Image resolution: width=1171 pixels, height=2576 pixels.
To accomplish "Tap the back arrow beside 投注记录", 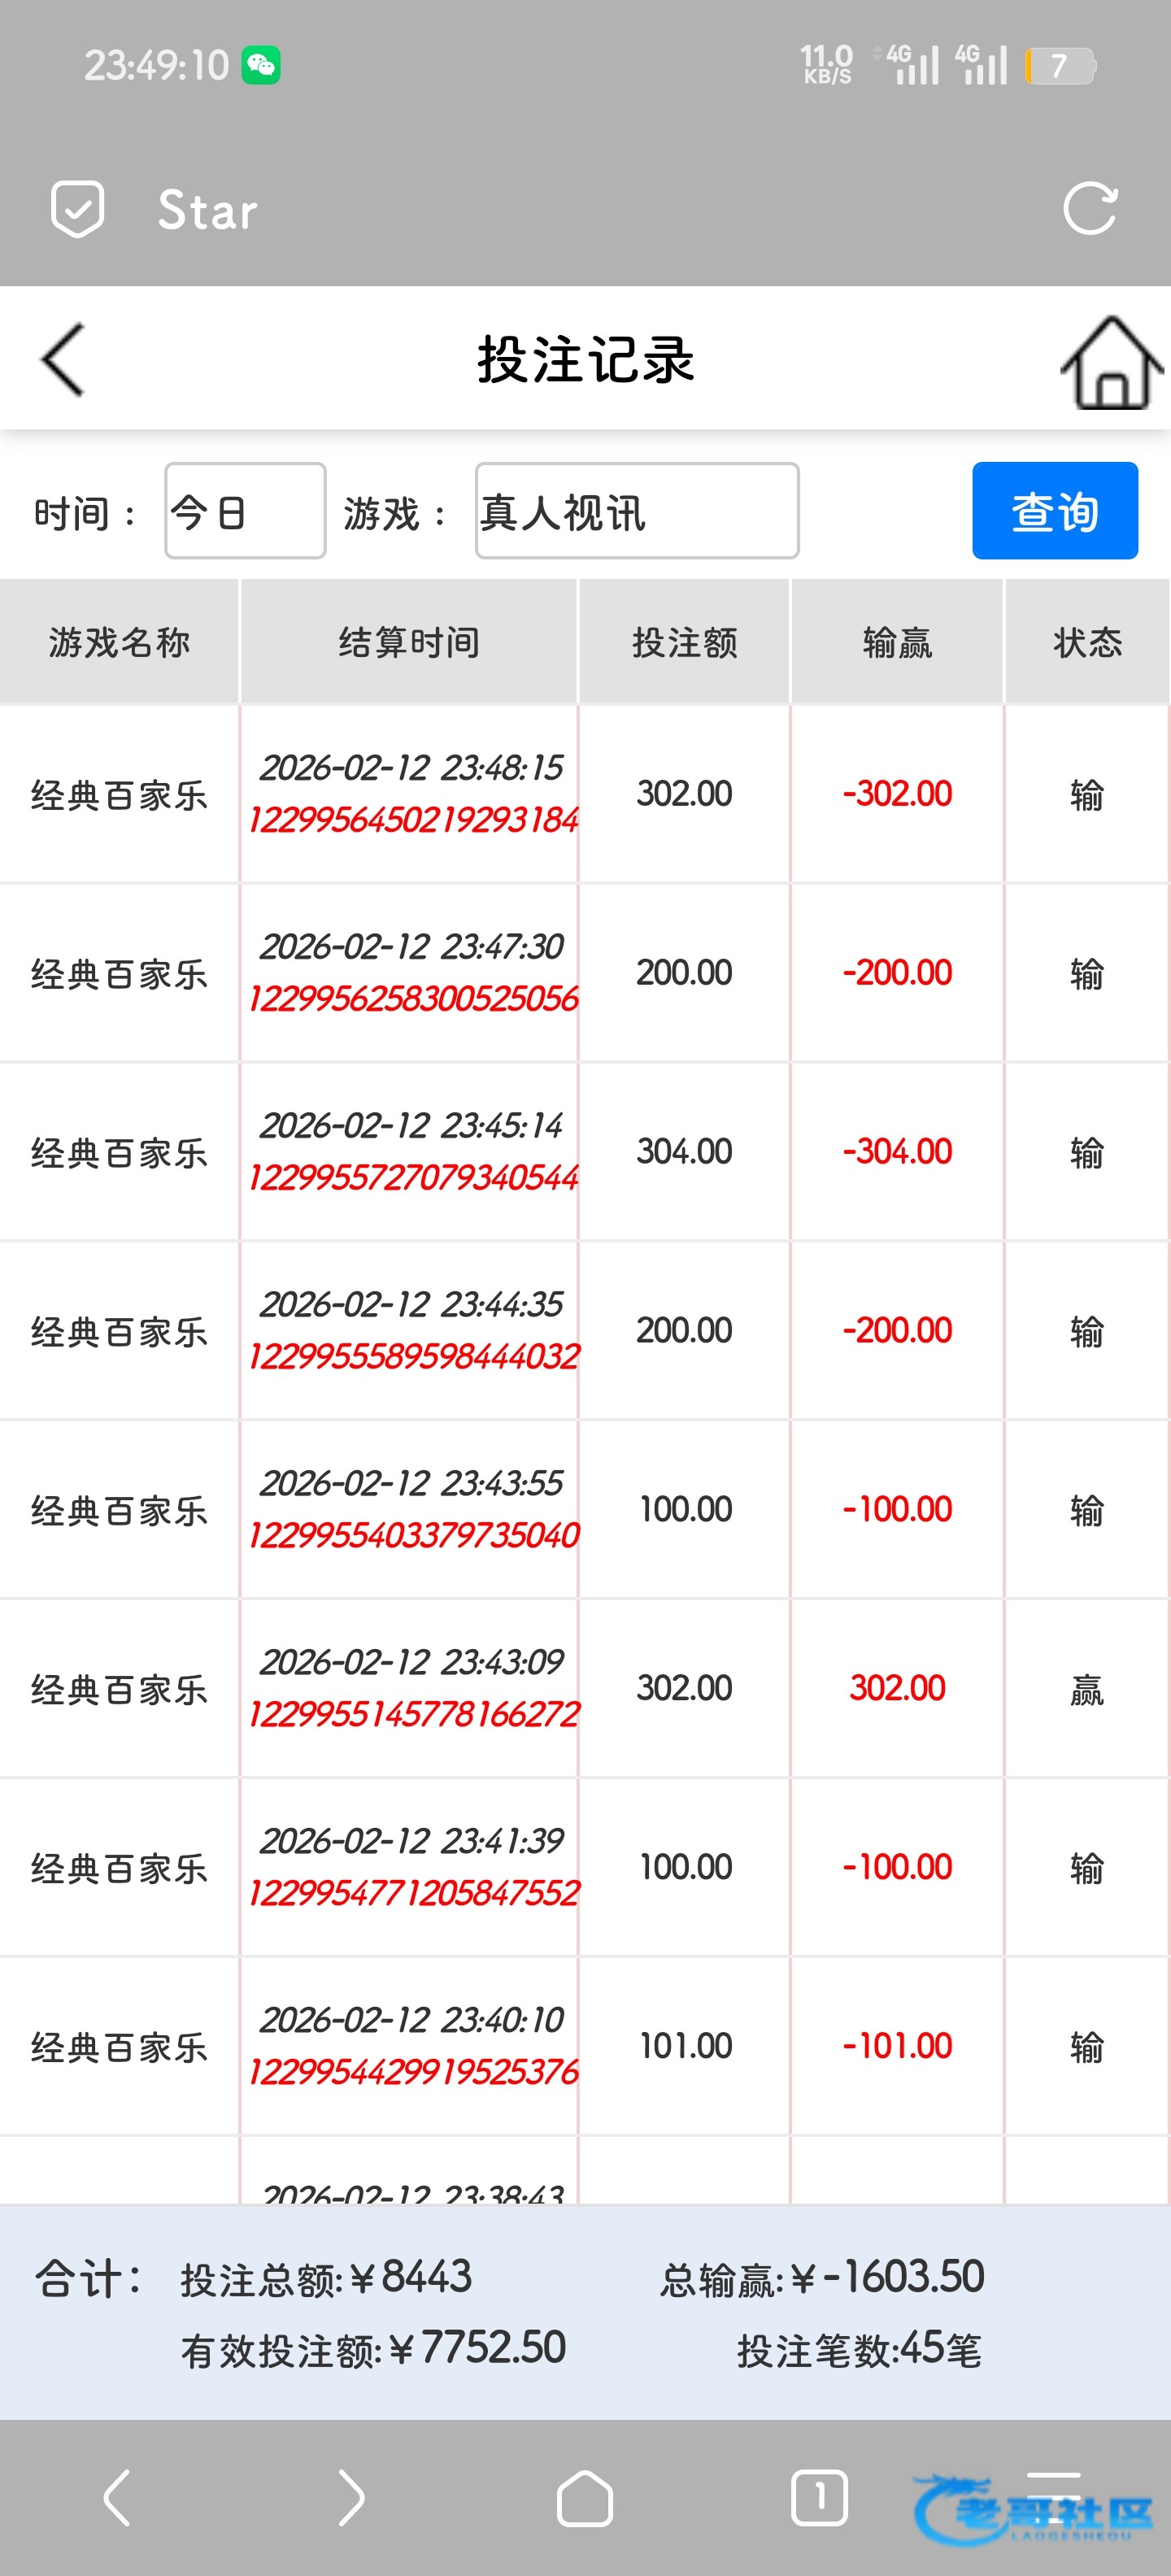I will [63, 360].
